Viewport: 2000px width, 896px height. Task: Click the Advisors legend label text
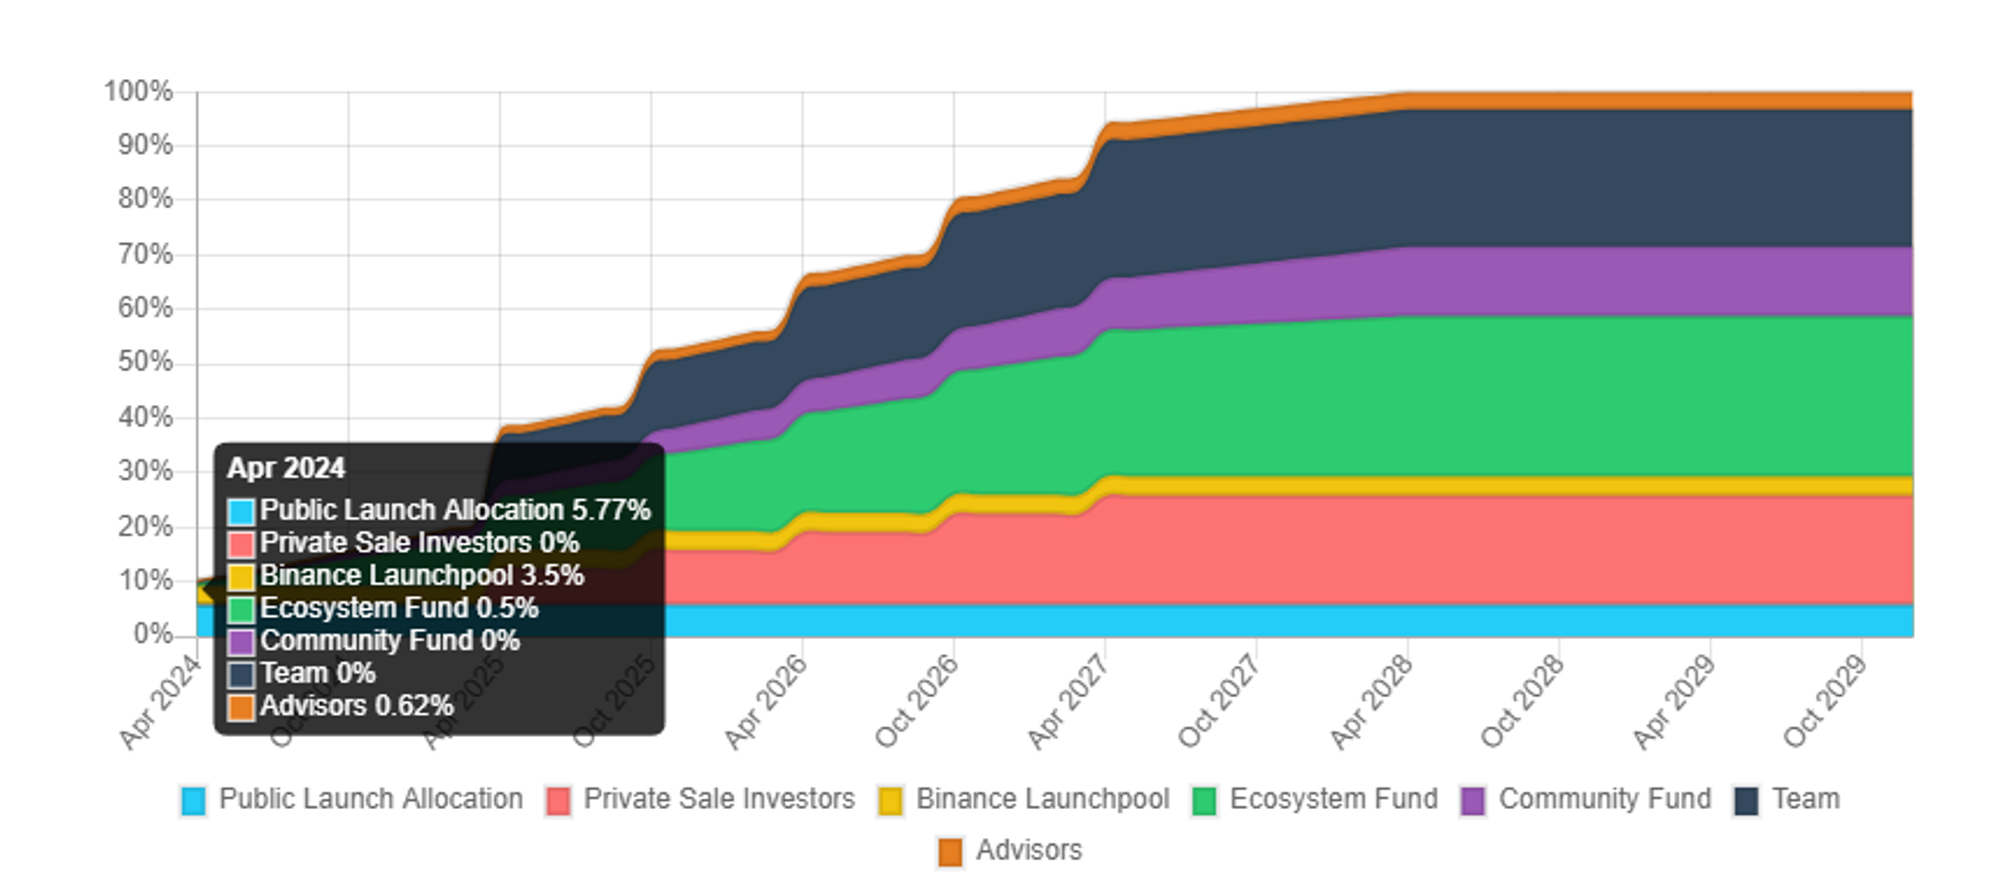click(x=1029, y=850)
